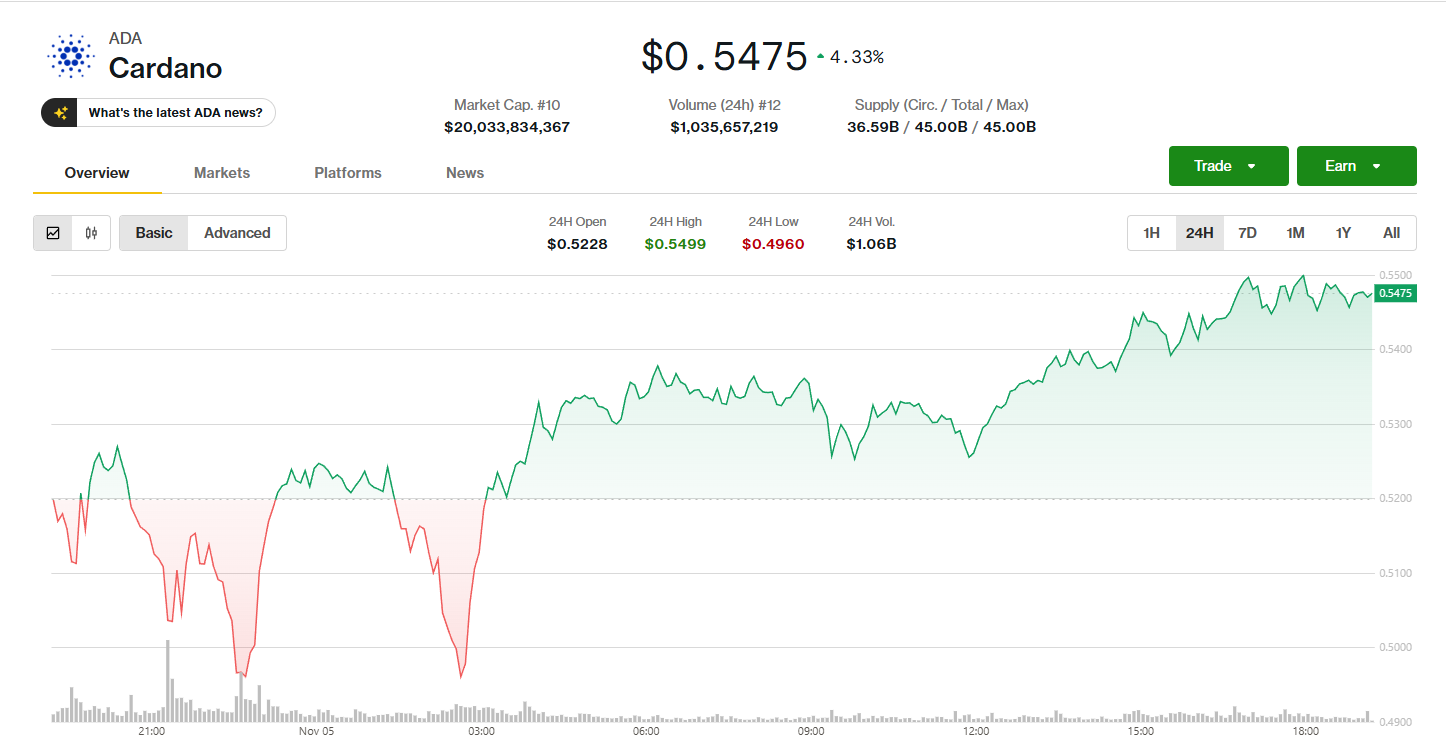Expand the Earn dropdown
1446x746 pixels.
pos(1356,166)
